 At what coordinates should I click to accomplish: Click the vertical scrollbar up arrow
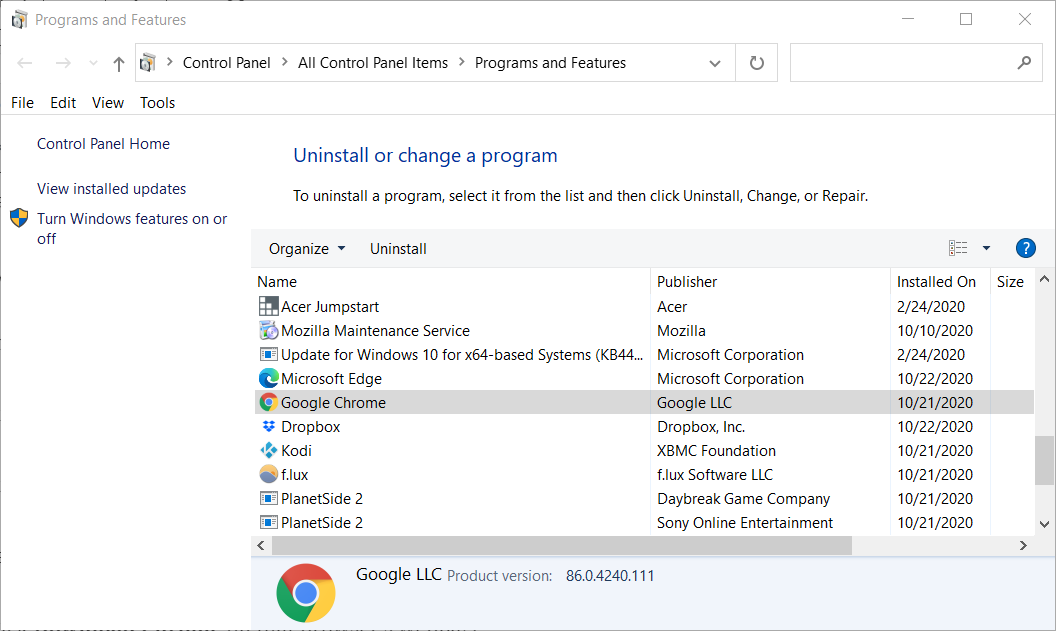1044,279
